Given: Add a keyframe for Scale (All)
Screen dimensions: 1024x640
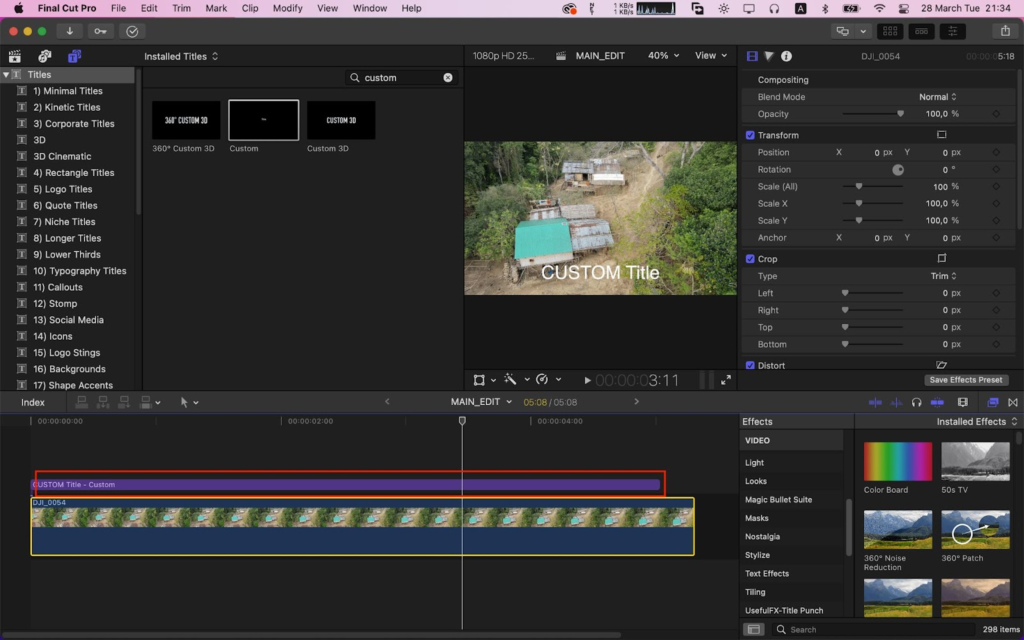Looking at the screenshot, I should 996,186.
